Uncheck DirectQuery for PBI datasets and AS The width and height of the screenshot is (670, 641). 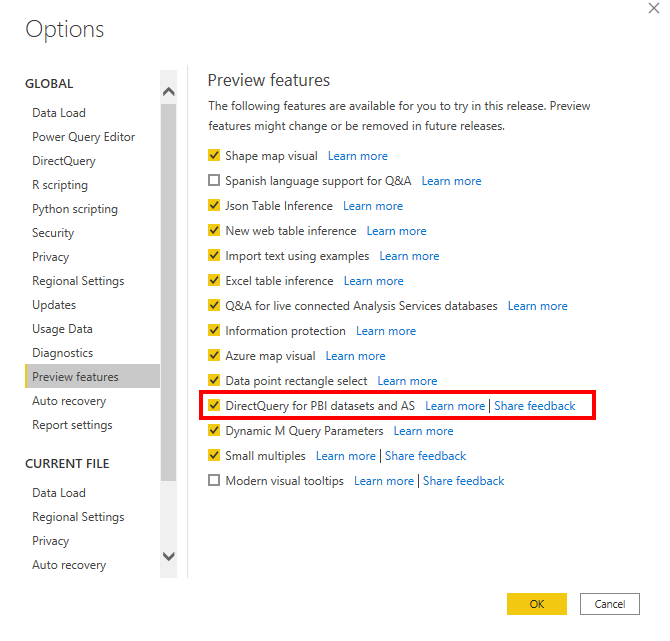[214, 405]
